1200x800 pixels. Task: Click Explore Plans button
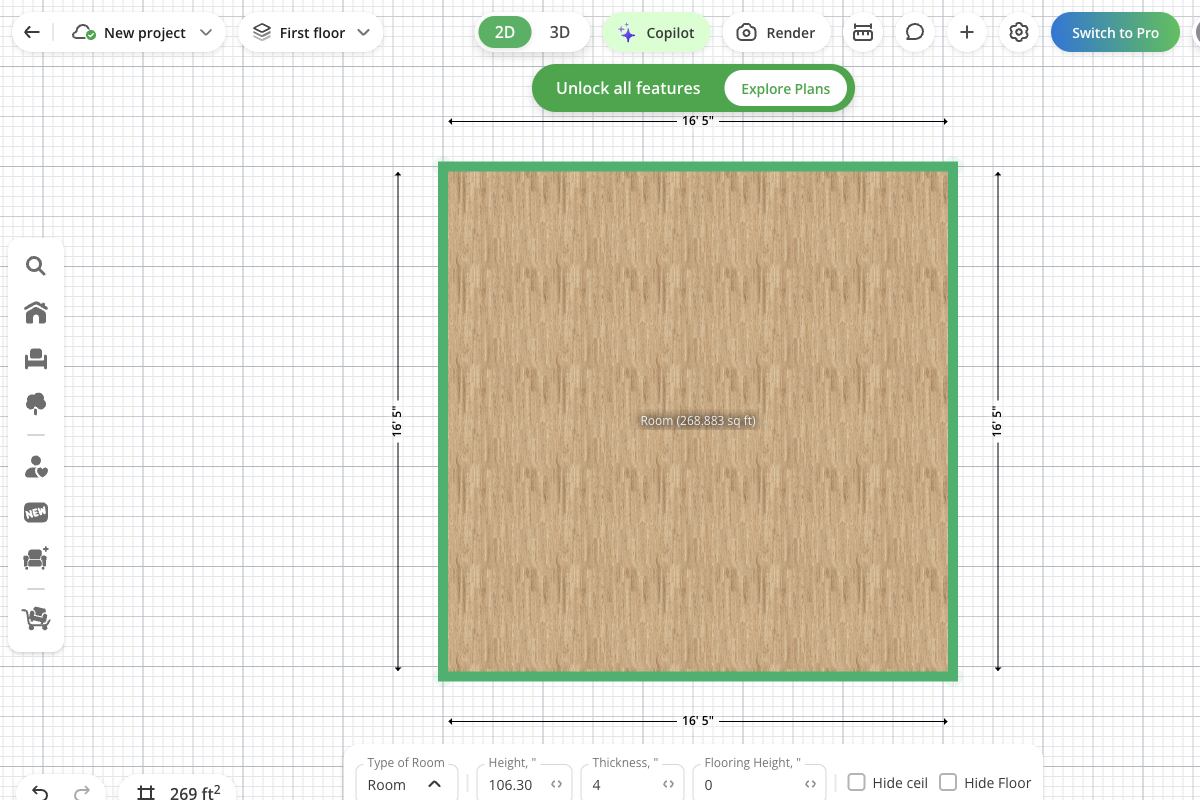[x=785, y=88]
